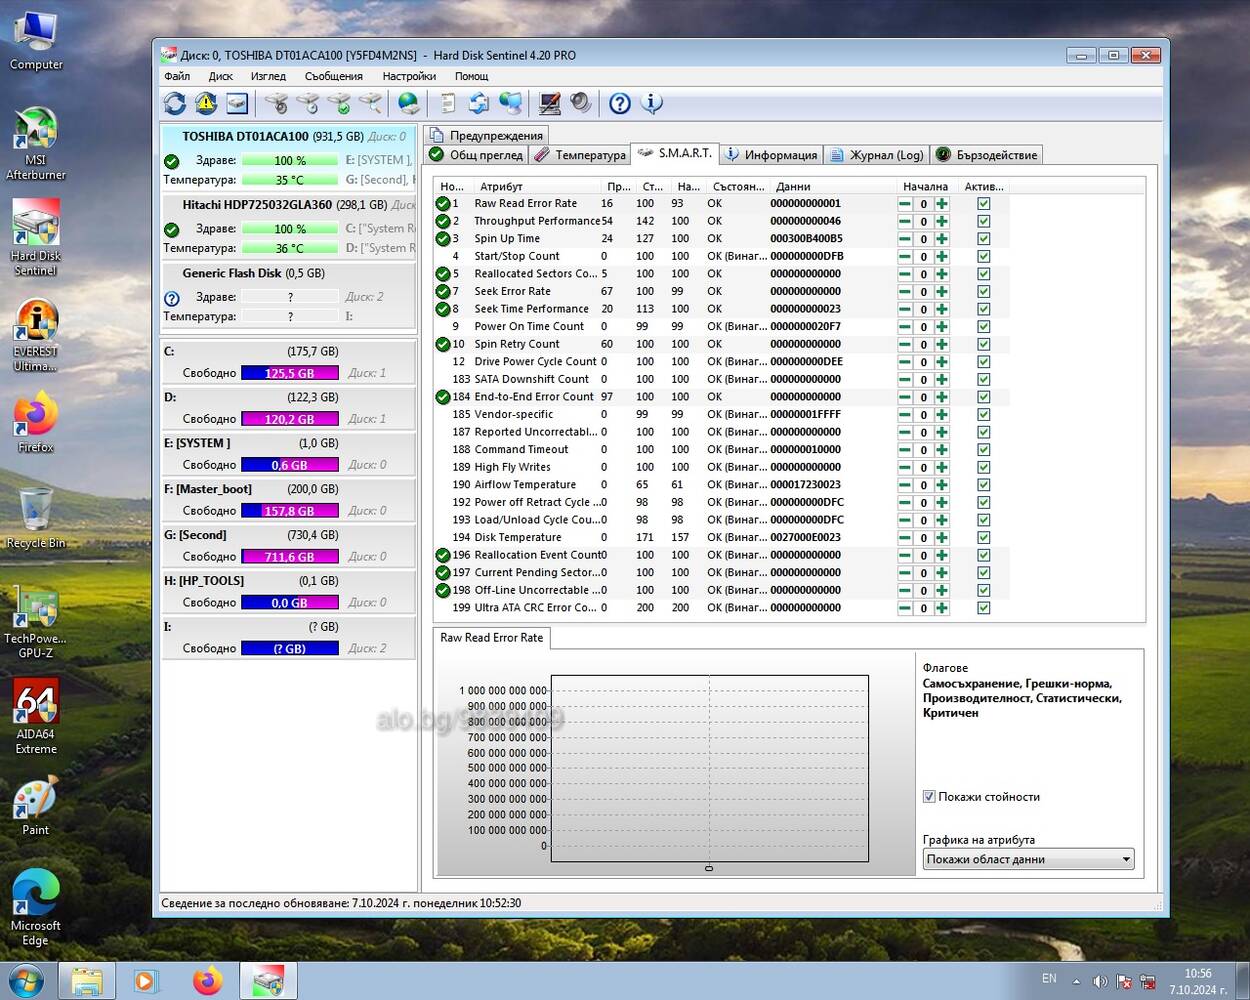
Task: Click the disk panel toolbar icon
Action: 237,103
